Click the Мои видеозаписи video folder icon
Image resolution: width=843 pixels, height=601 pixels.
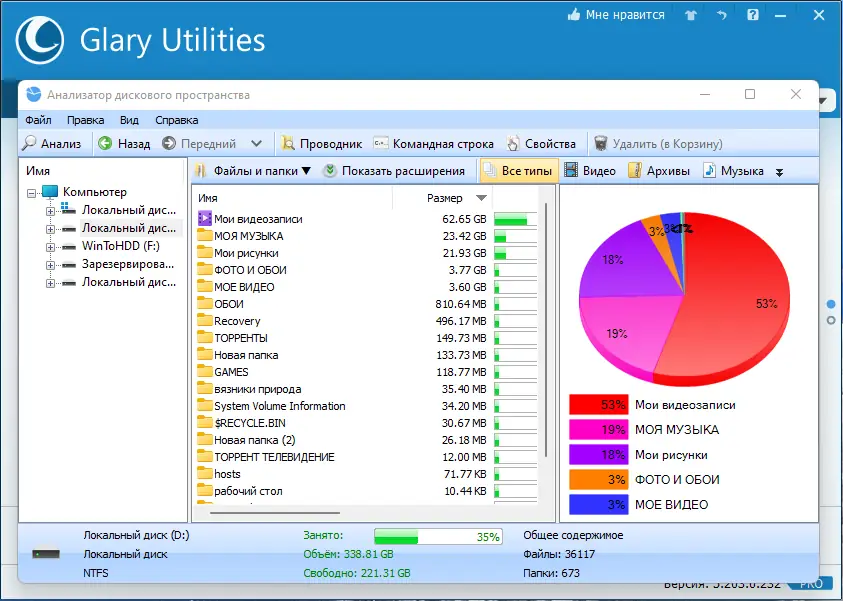click(x=205, y=218)
